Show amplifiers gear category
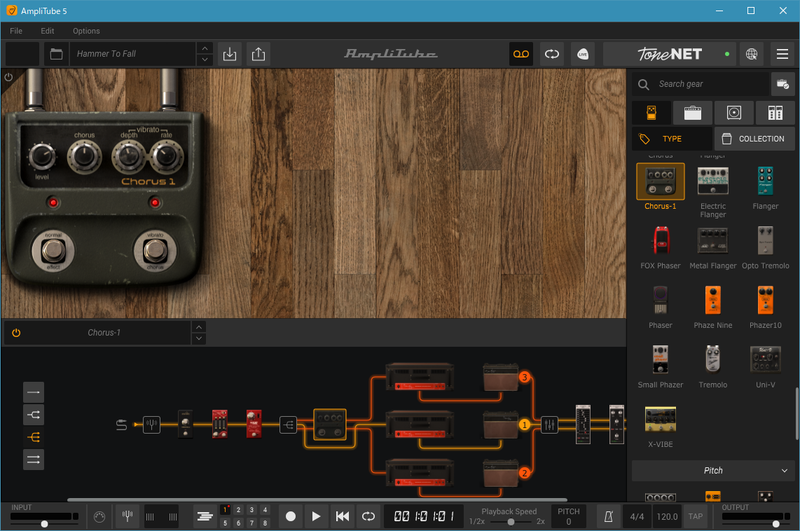This screenshot has width=800, height=531. [692, 113]
